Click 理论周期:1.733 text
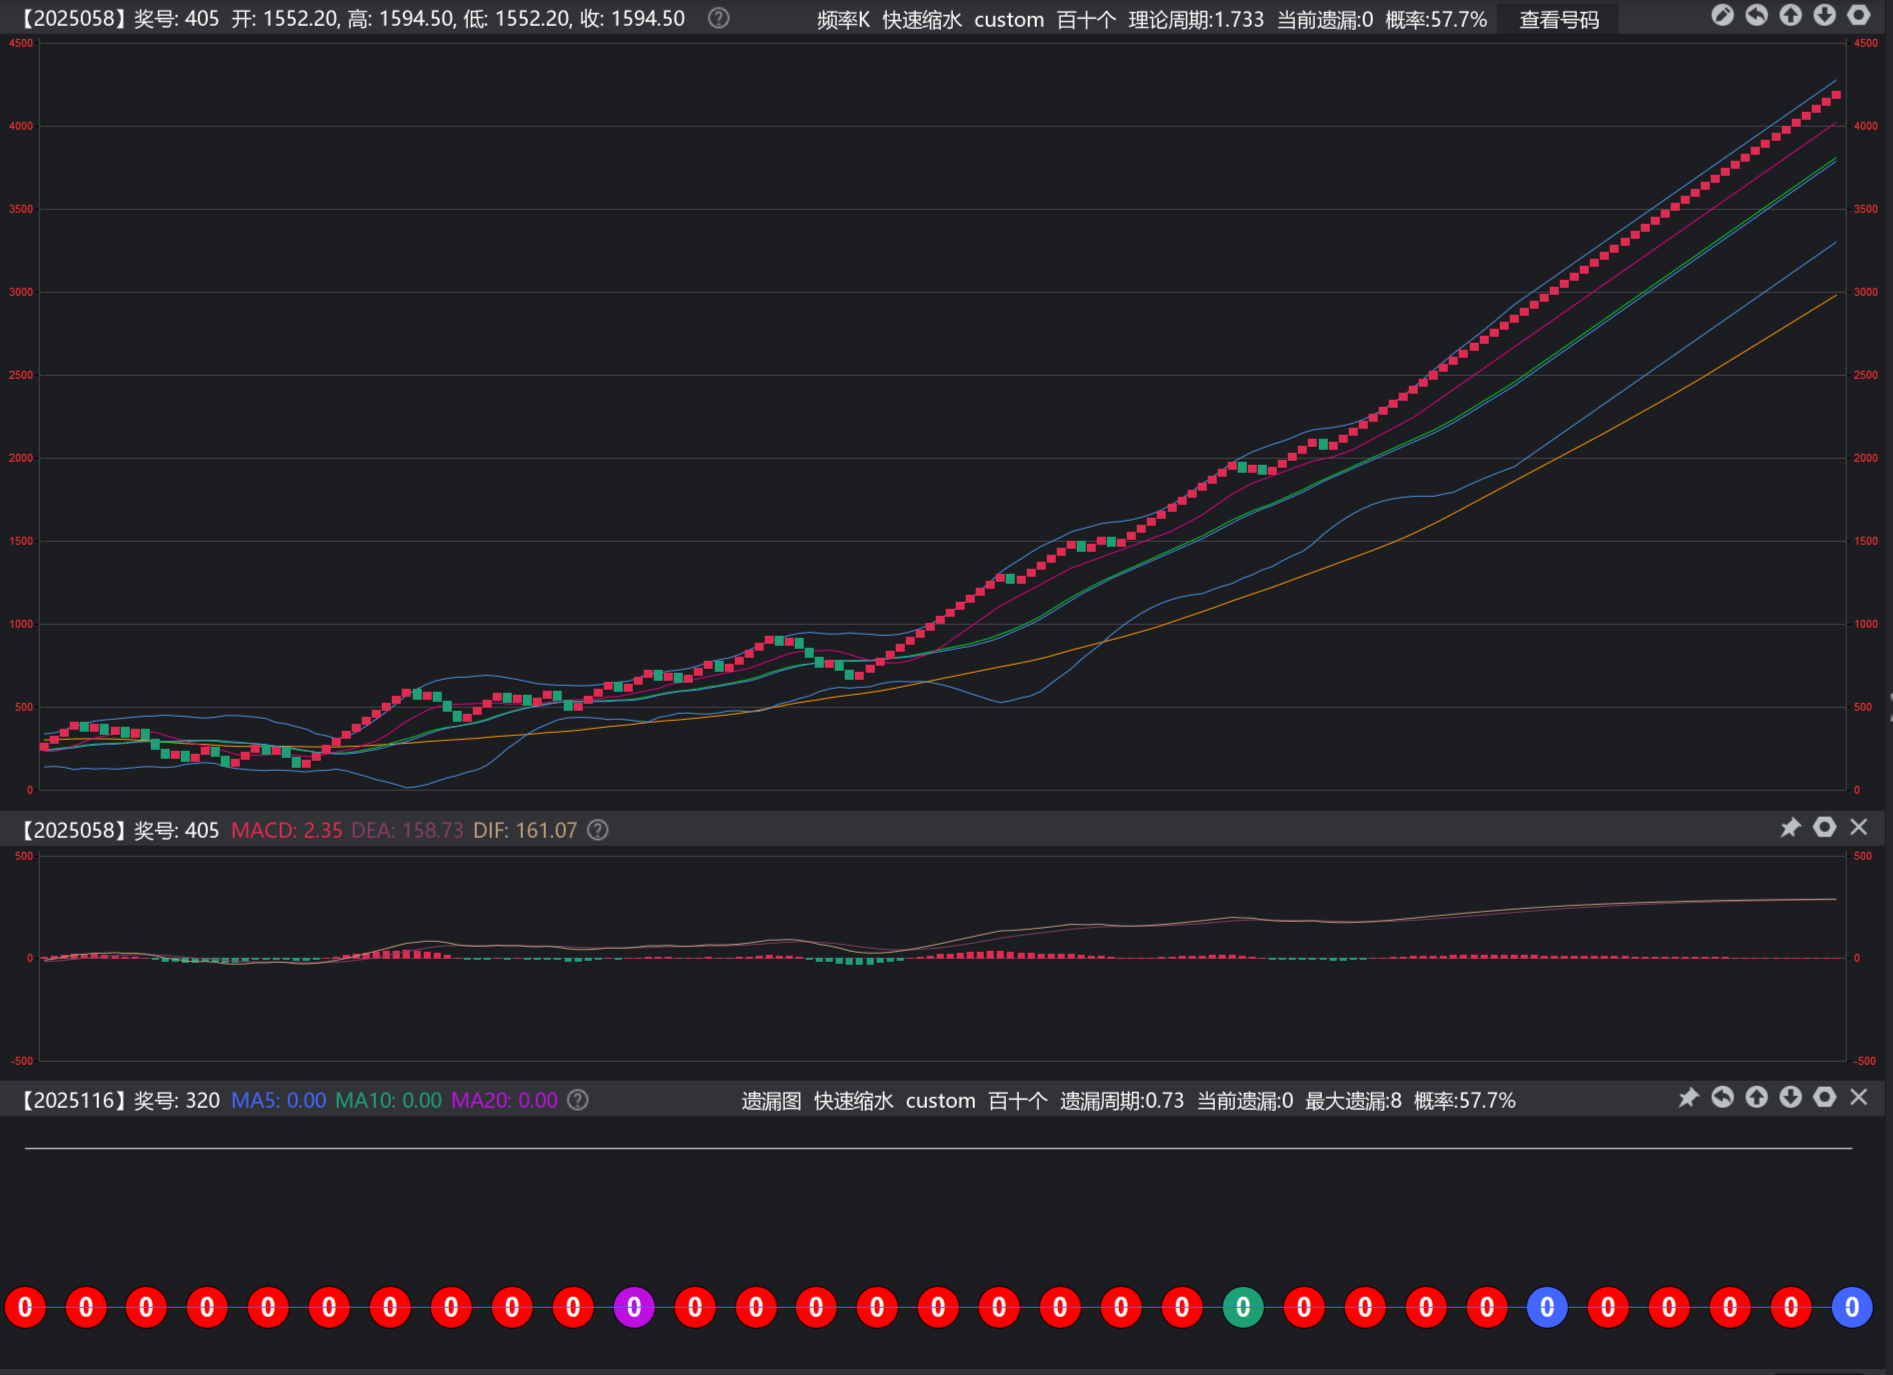1893x1375 pixels. (x=1196, y=20)
